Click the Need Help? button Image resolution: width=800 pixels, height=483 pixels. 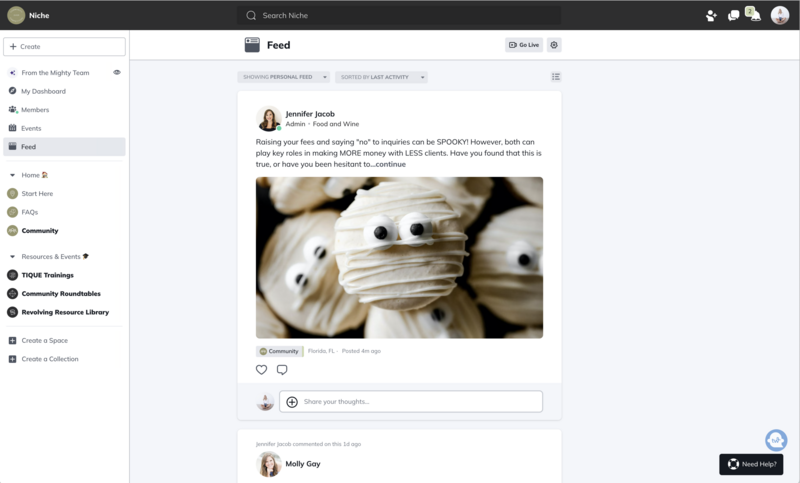pyautogui.click(x=750, y=464)
